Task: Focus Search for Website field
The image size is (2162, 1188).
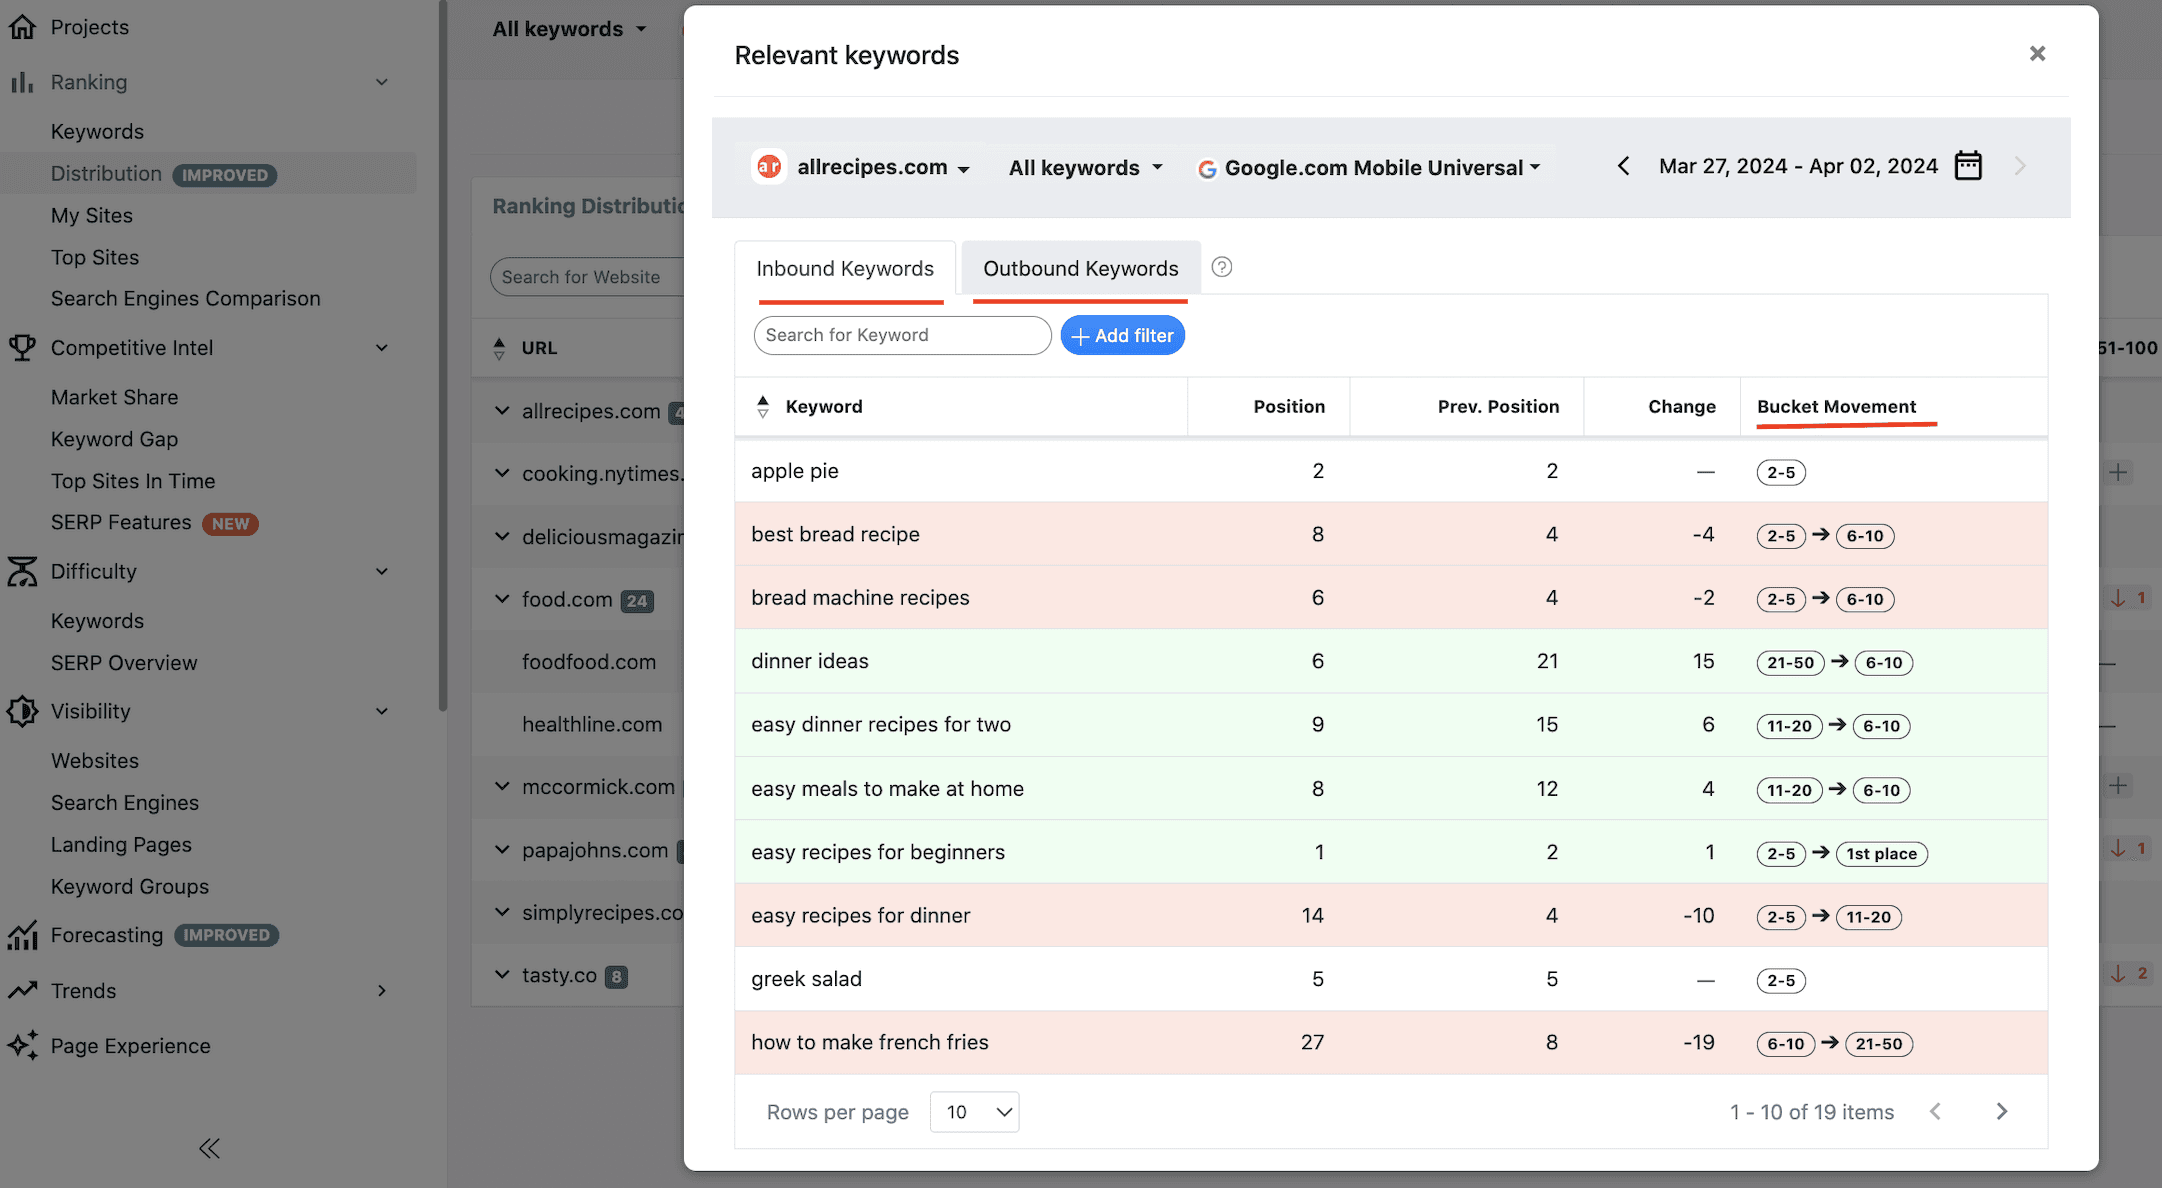Action: (587, 277)
